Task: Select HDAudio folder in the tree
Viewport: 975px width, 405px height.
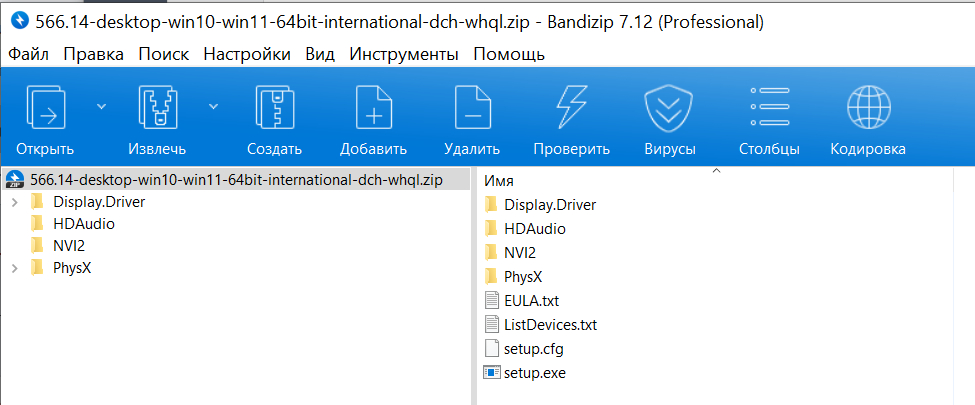Action: click(84, 224)
